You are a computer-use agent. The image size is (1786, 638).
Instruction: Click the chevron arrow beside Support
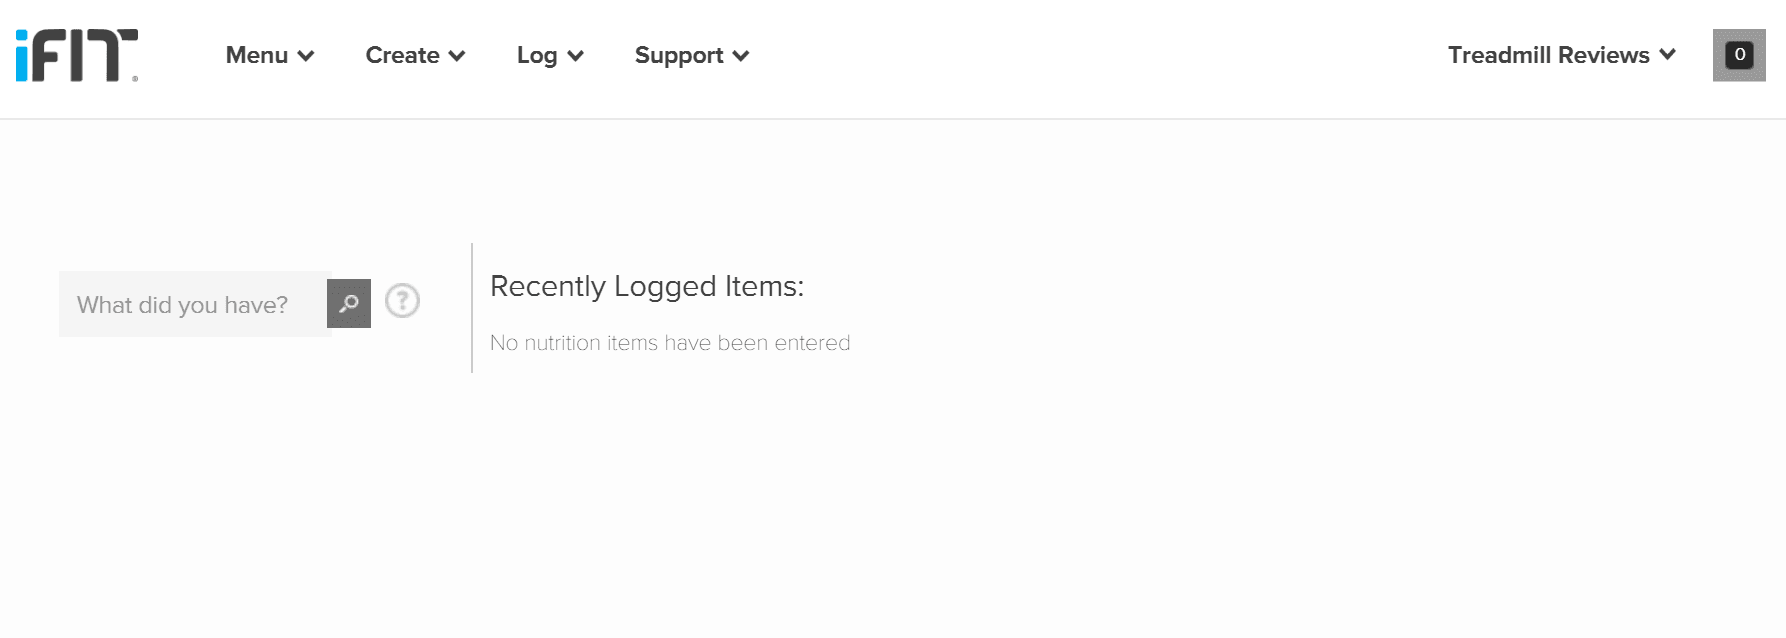tap(741, 56)
